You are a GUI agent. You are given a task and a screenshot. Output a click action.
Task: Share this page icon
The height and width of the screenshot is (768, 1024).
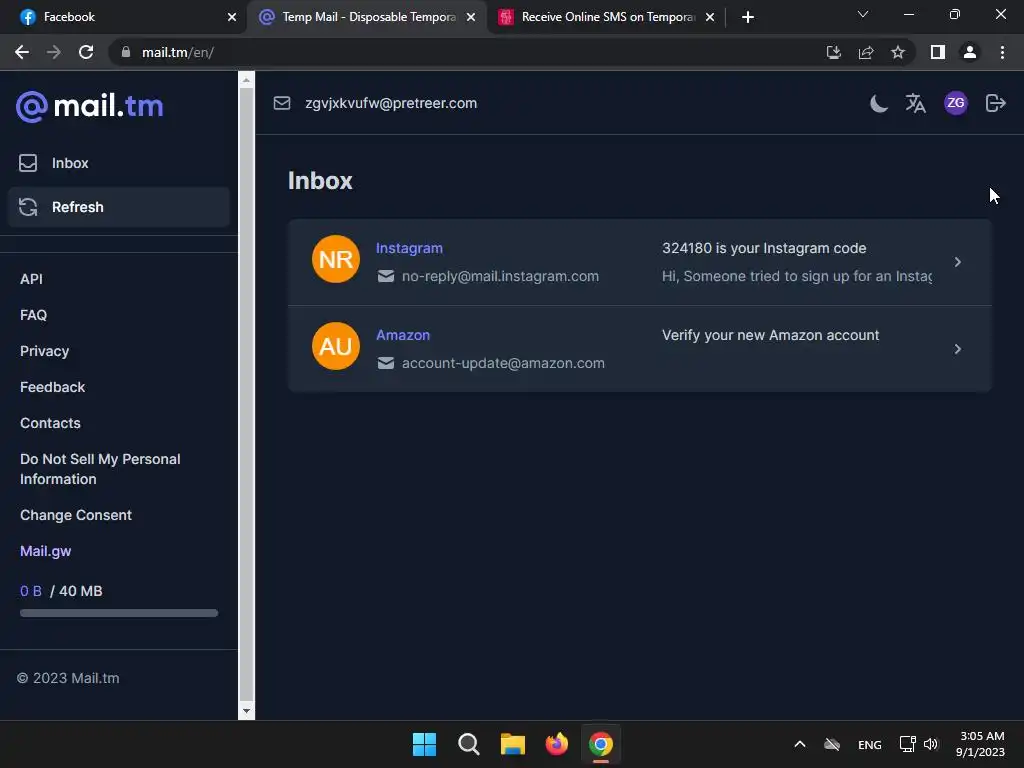coord(866,52)
